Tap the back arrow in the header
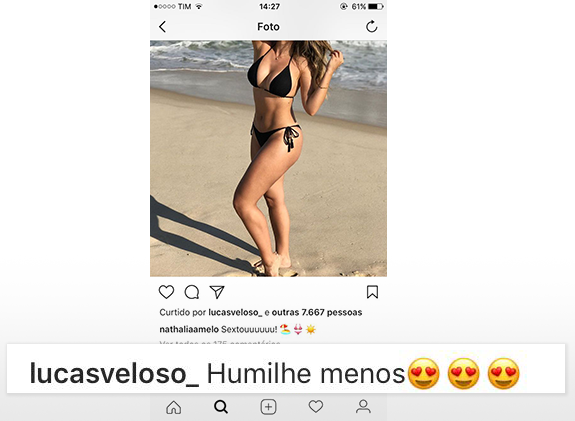This screenshot has height=421, width=575. 162,27
